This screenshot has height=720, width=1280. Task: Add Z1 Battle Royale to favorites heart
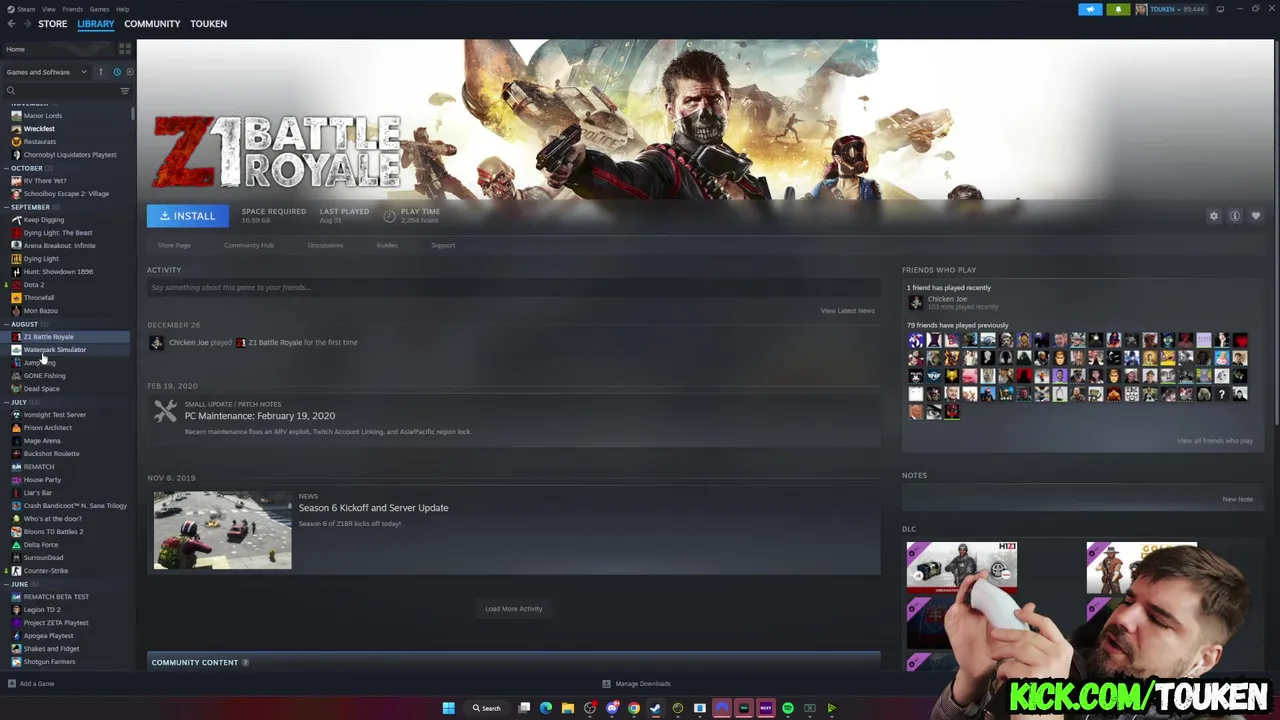(x=1256, y=216)
